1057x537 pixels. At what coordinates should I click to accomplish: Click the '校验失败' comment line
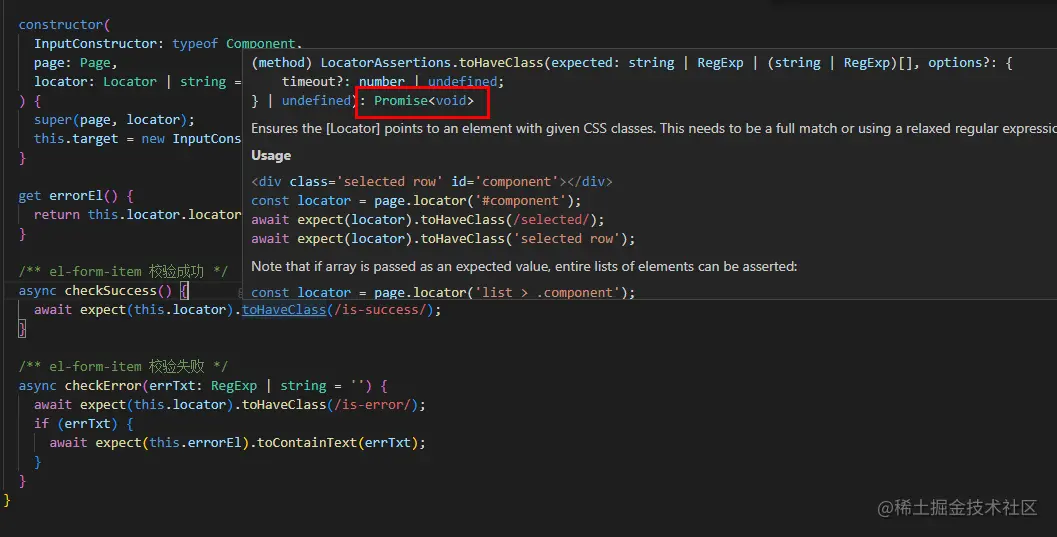click(x=123, y=367)
